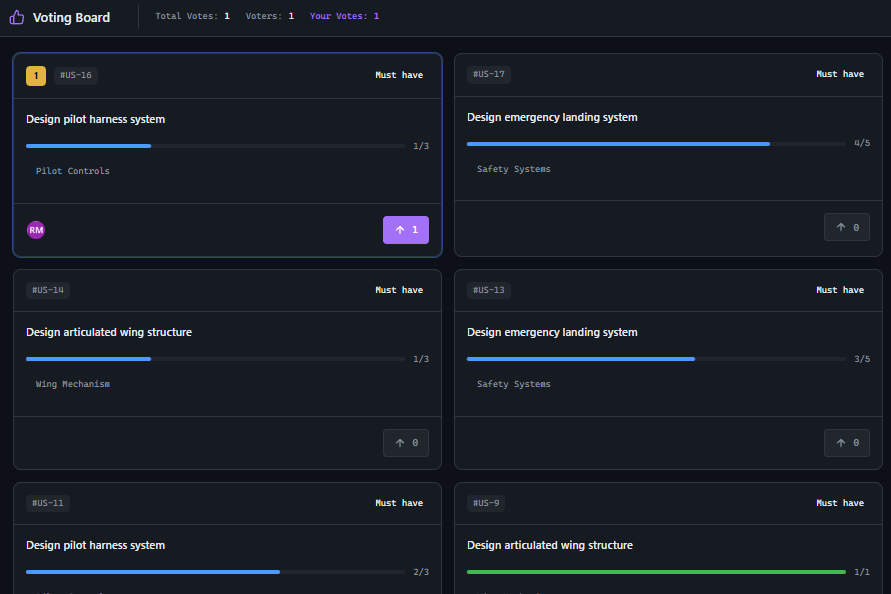Toggle a vote on the articulated wing card
The height and width of the screenshot is (594, 891).
405,442
